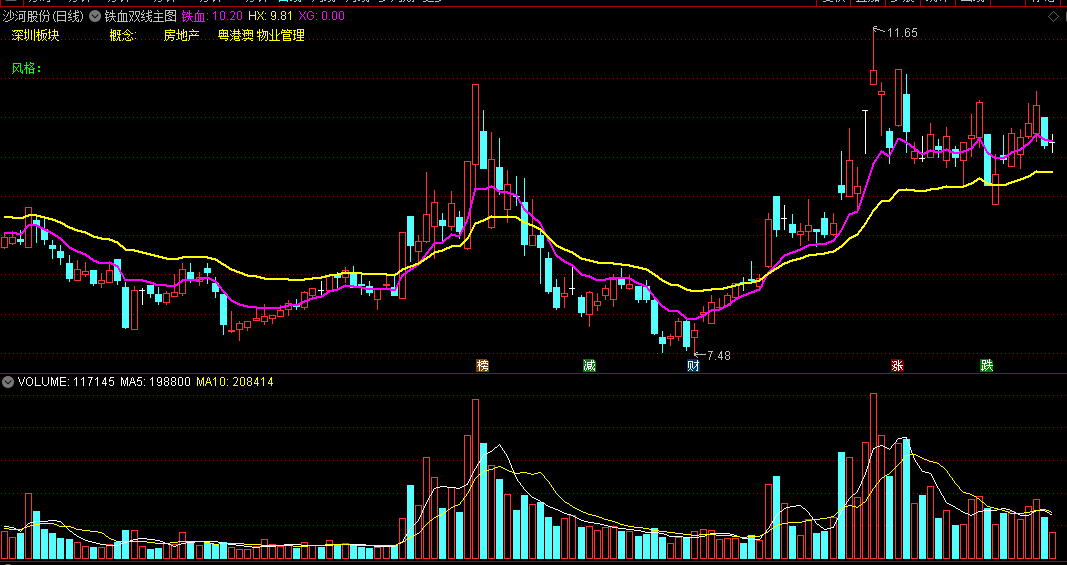1067x565 pixels.
Task: Expand the VOLUME indicator dropdown arrow
Action: coord(8,382)
